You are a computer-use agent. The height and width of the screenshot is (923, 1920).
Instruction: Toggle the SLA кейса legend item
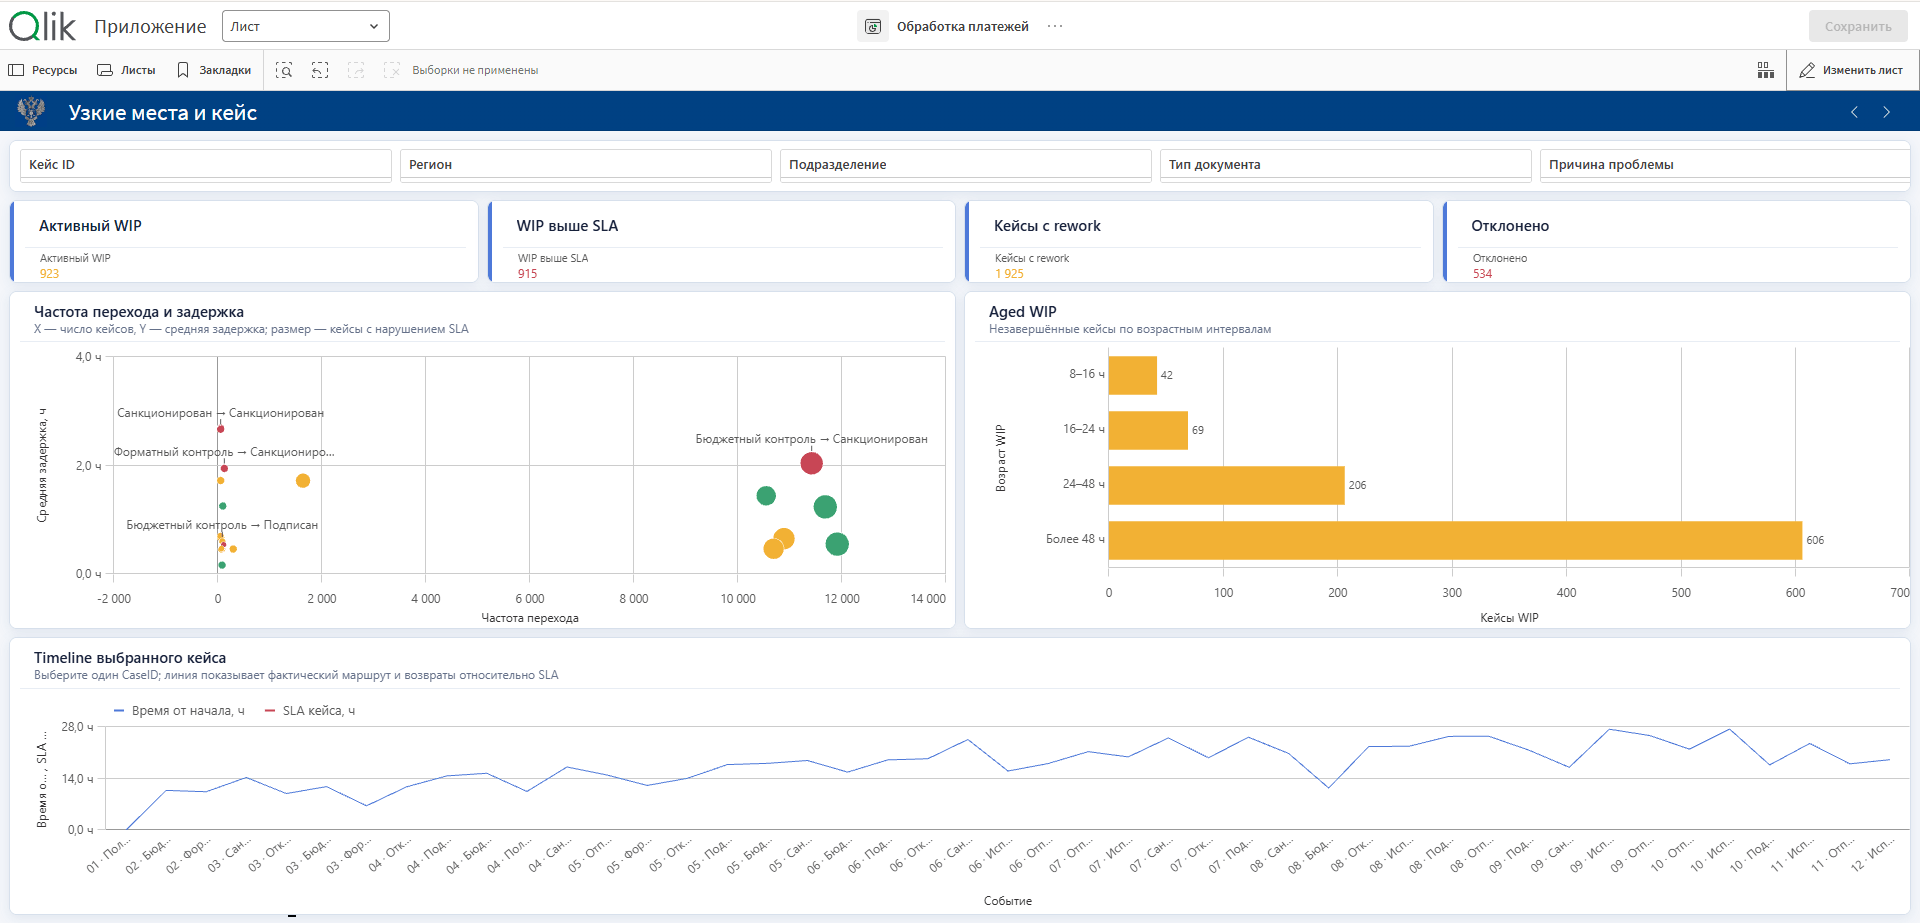click(310, 711)
